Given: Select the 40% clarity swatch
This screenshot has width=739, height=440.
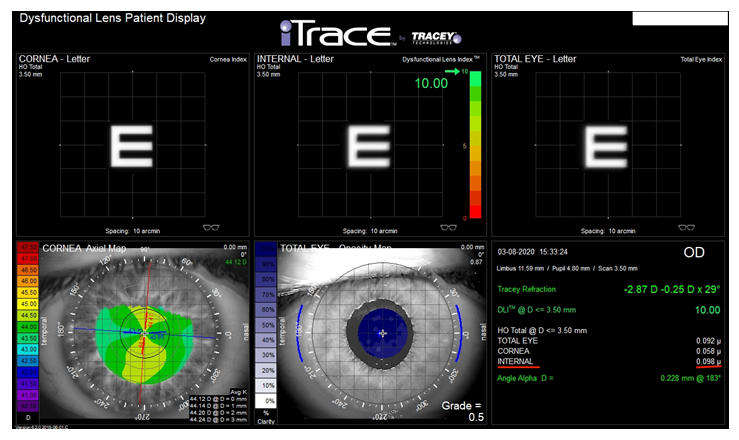Looking at the screenshot, I should coord(266,340).
